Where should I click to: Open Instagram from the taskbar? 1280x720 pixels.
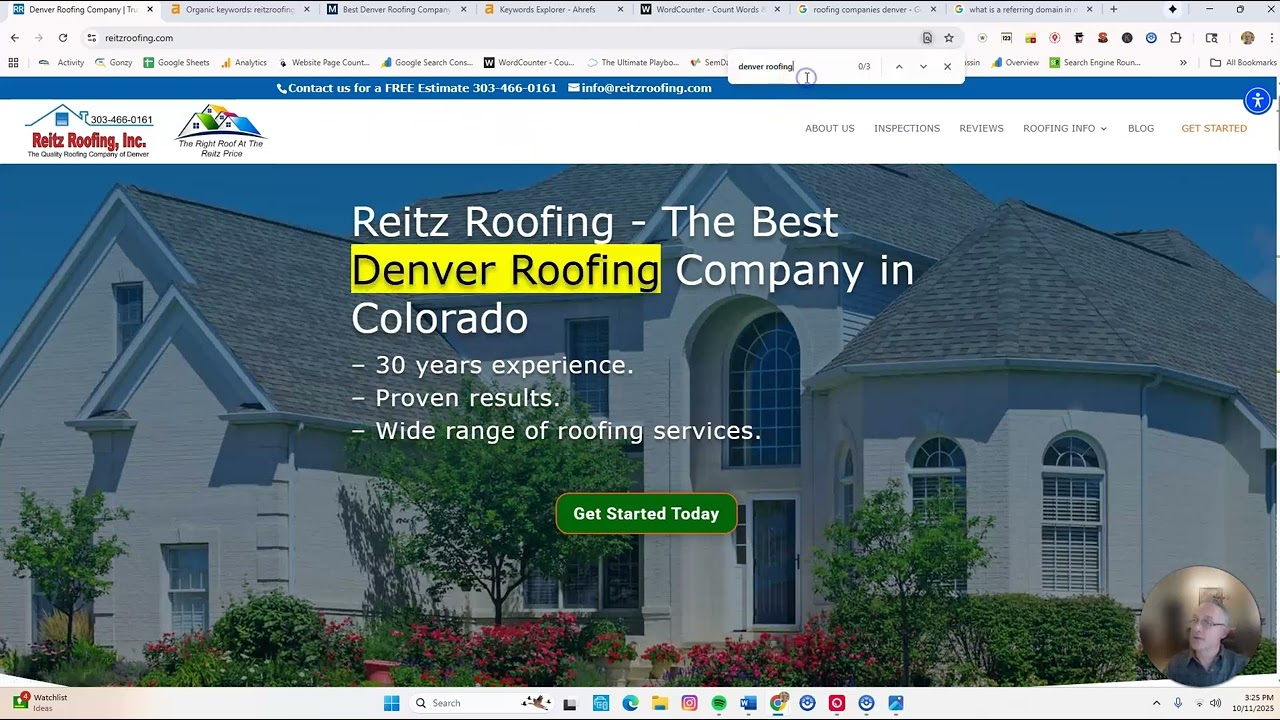689,703
